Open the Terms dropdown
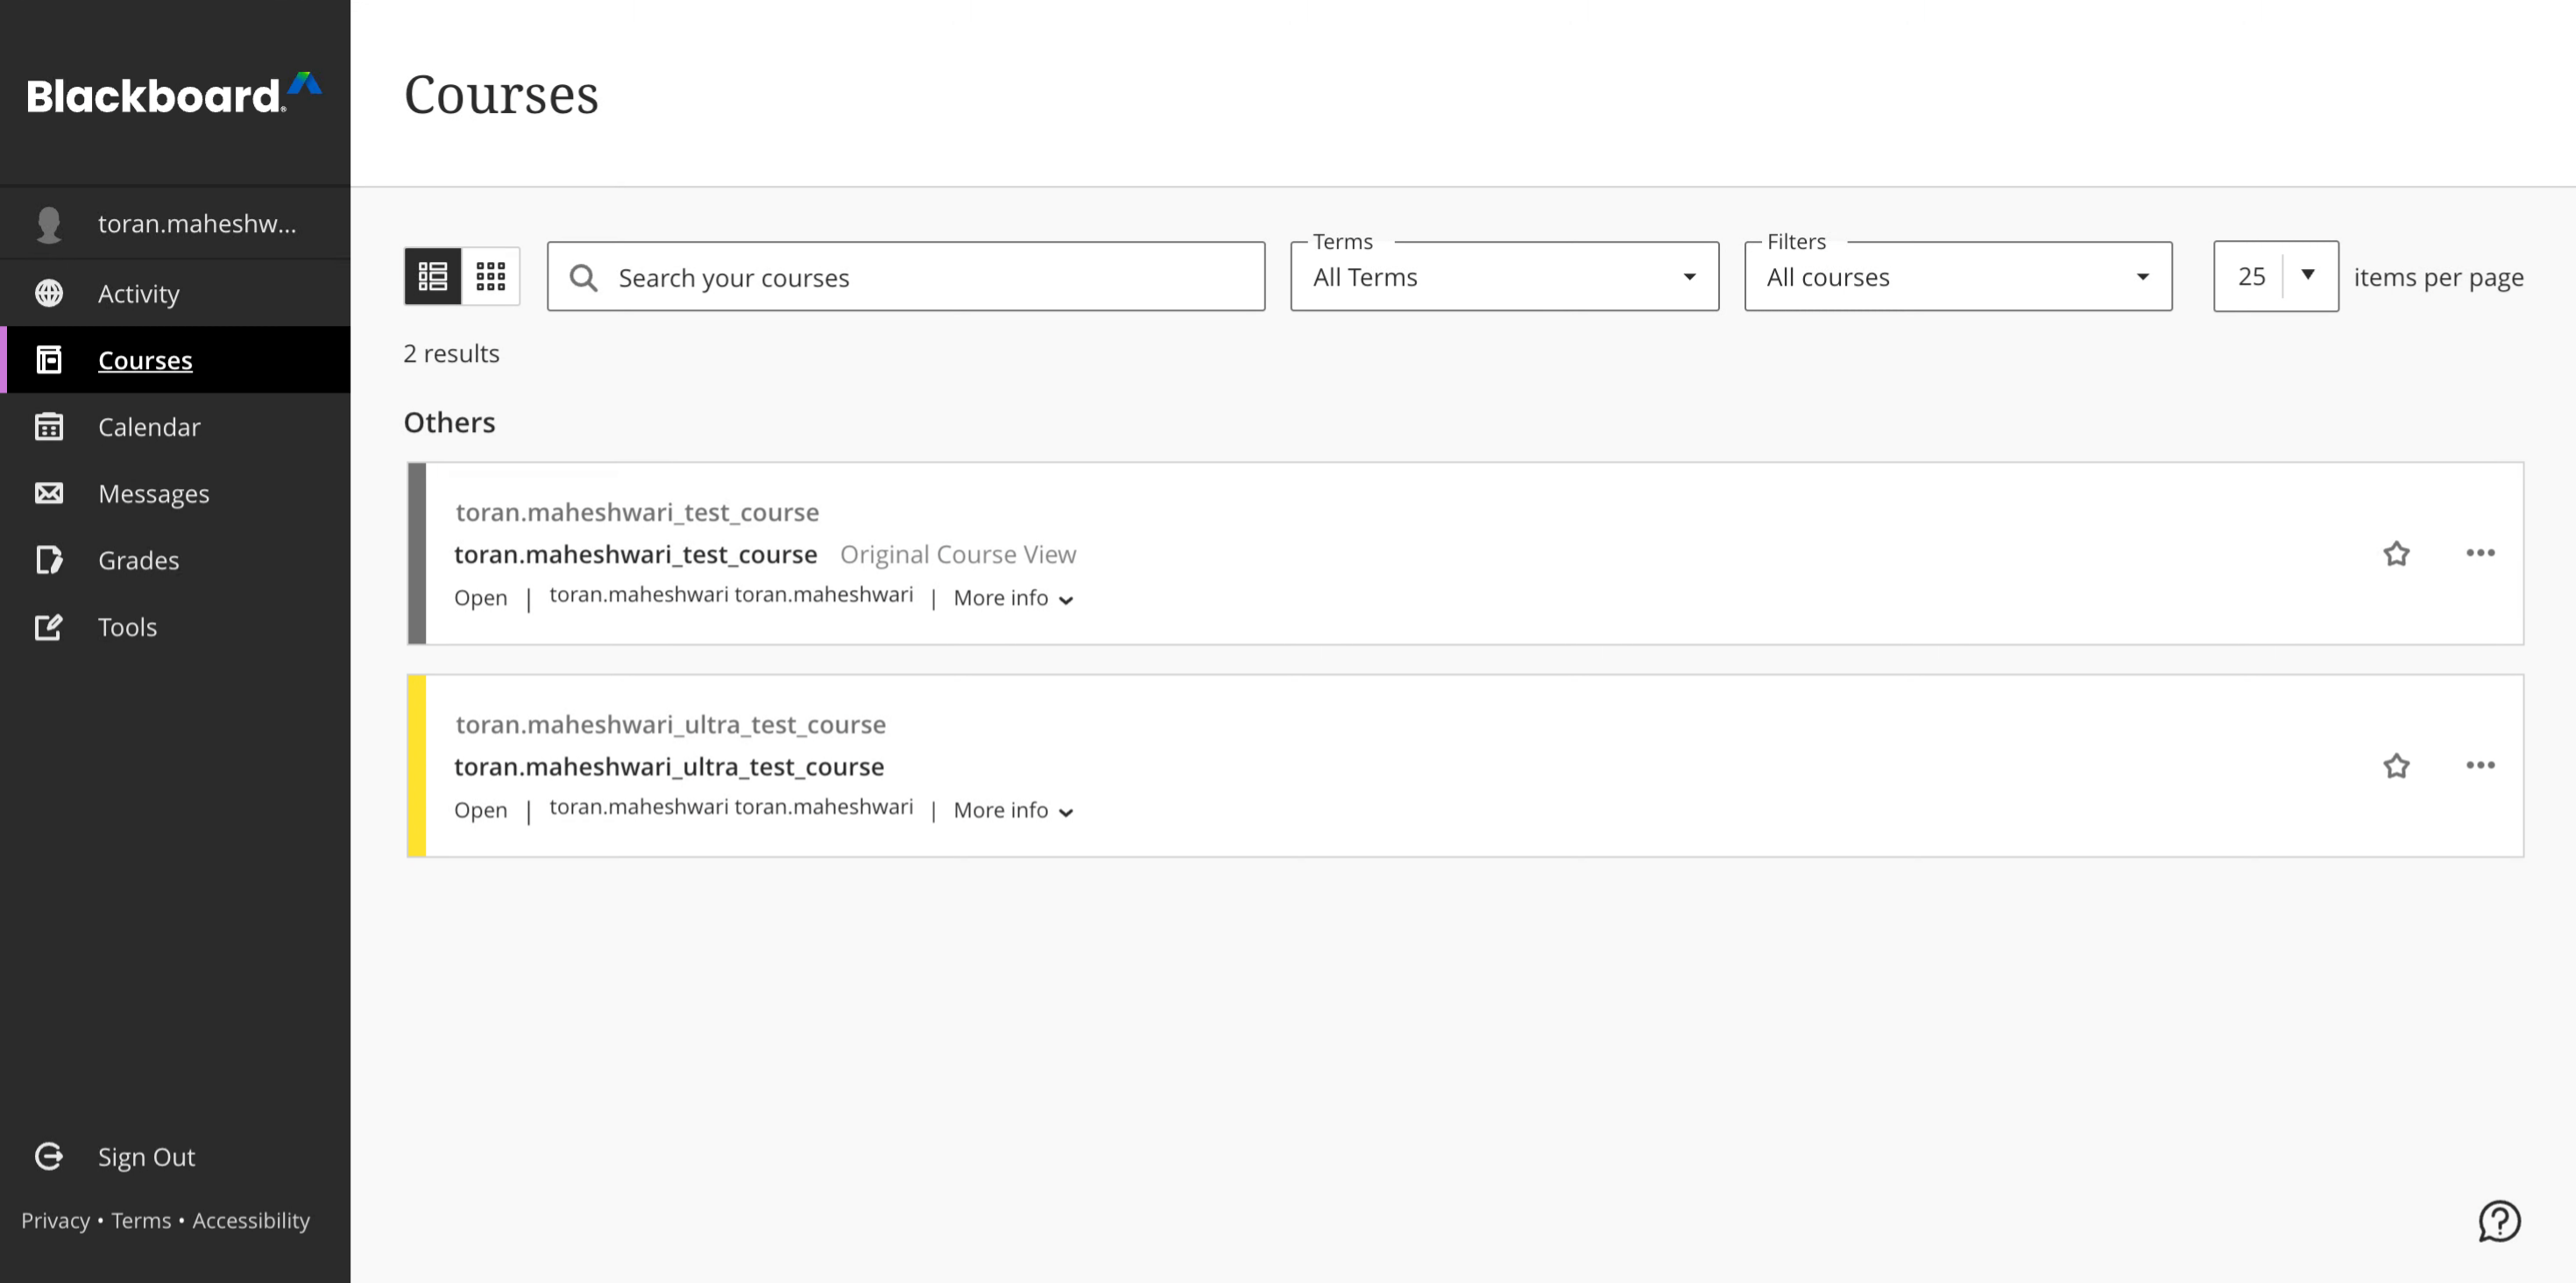The height and width of the screenshot is (1283, 2576). pyautogui.click(x=1504, y=276)
